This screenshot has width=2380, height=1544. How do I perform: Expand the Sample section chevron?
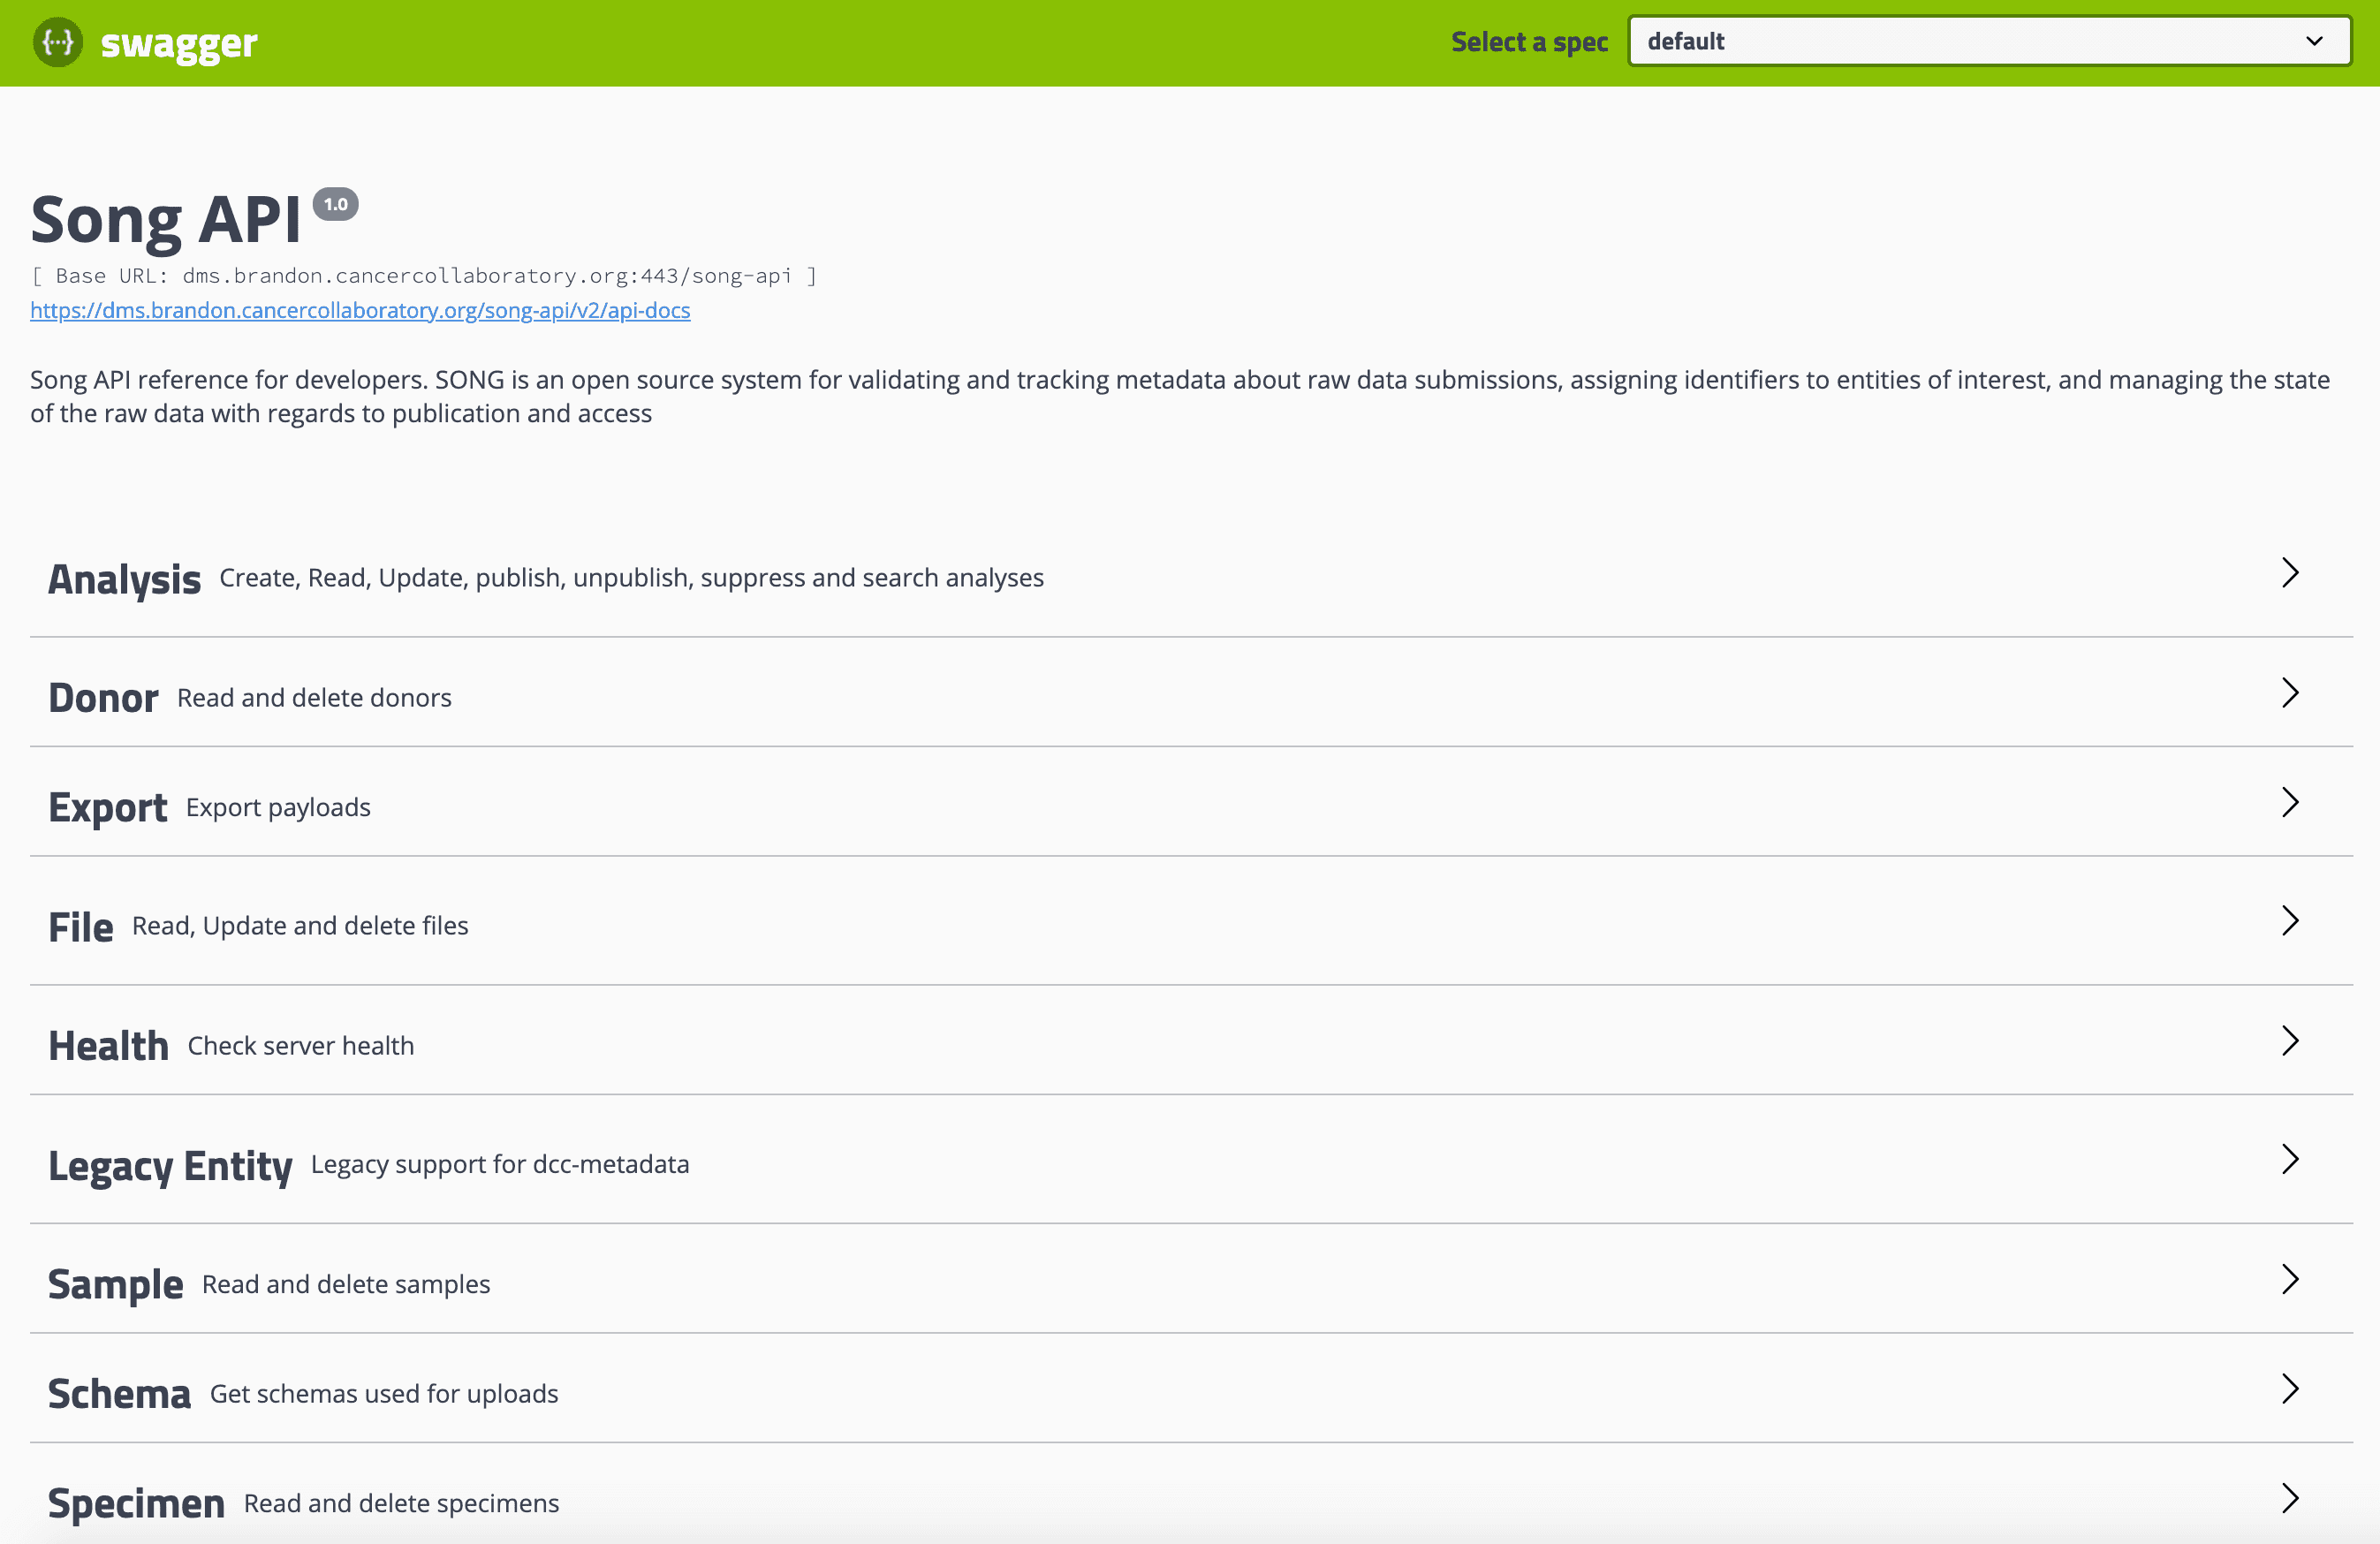point(2290,1279)
